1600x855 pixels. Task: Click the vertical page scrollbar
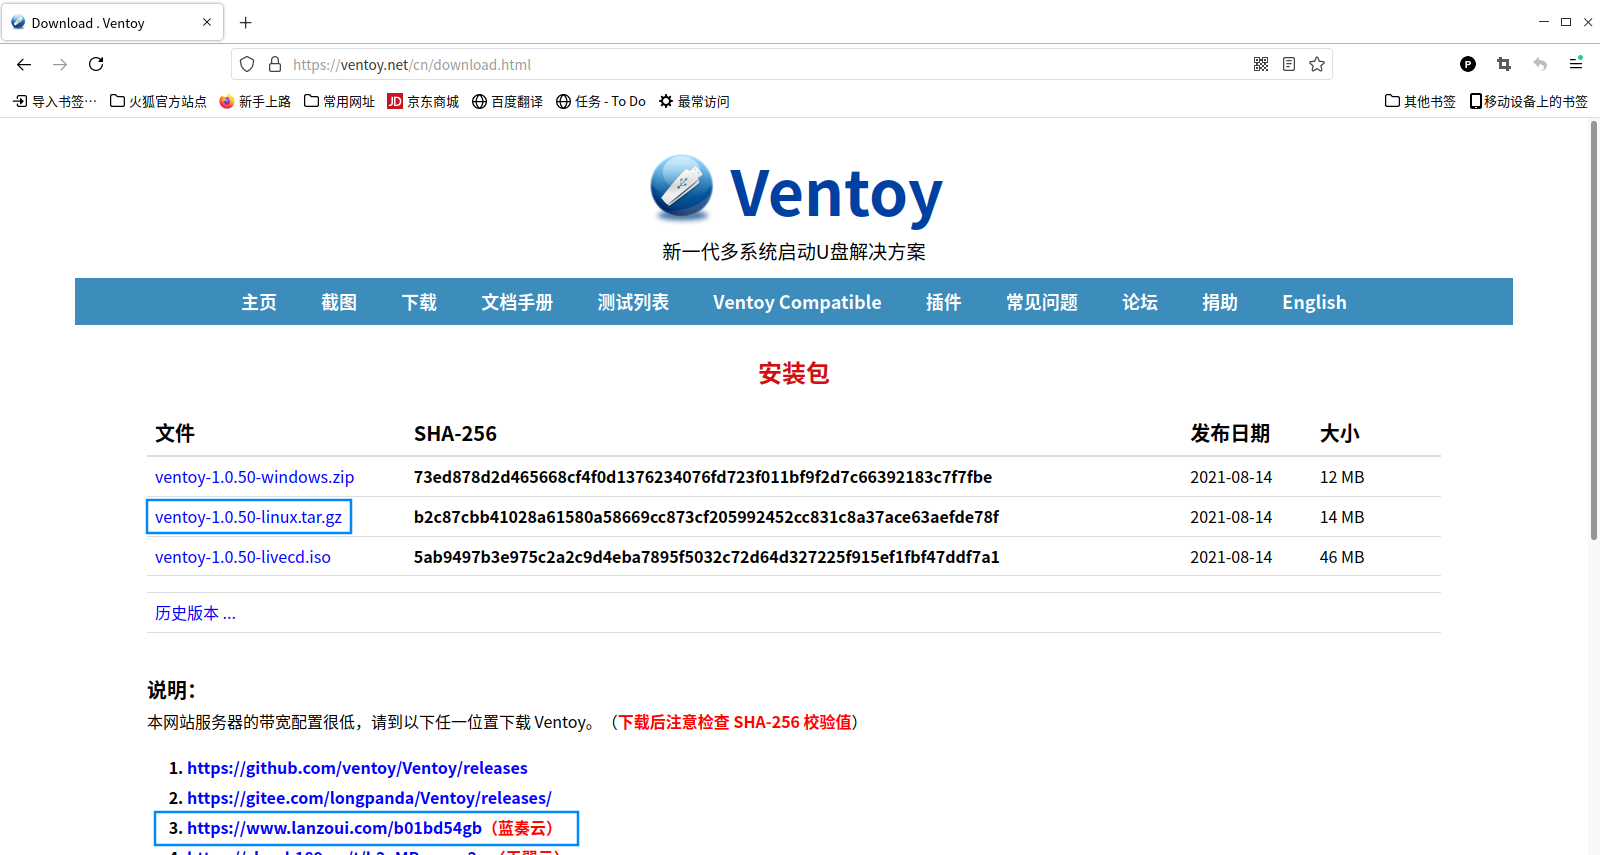[x=1594, y=330]
